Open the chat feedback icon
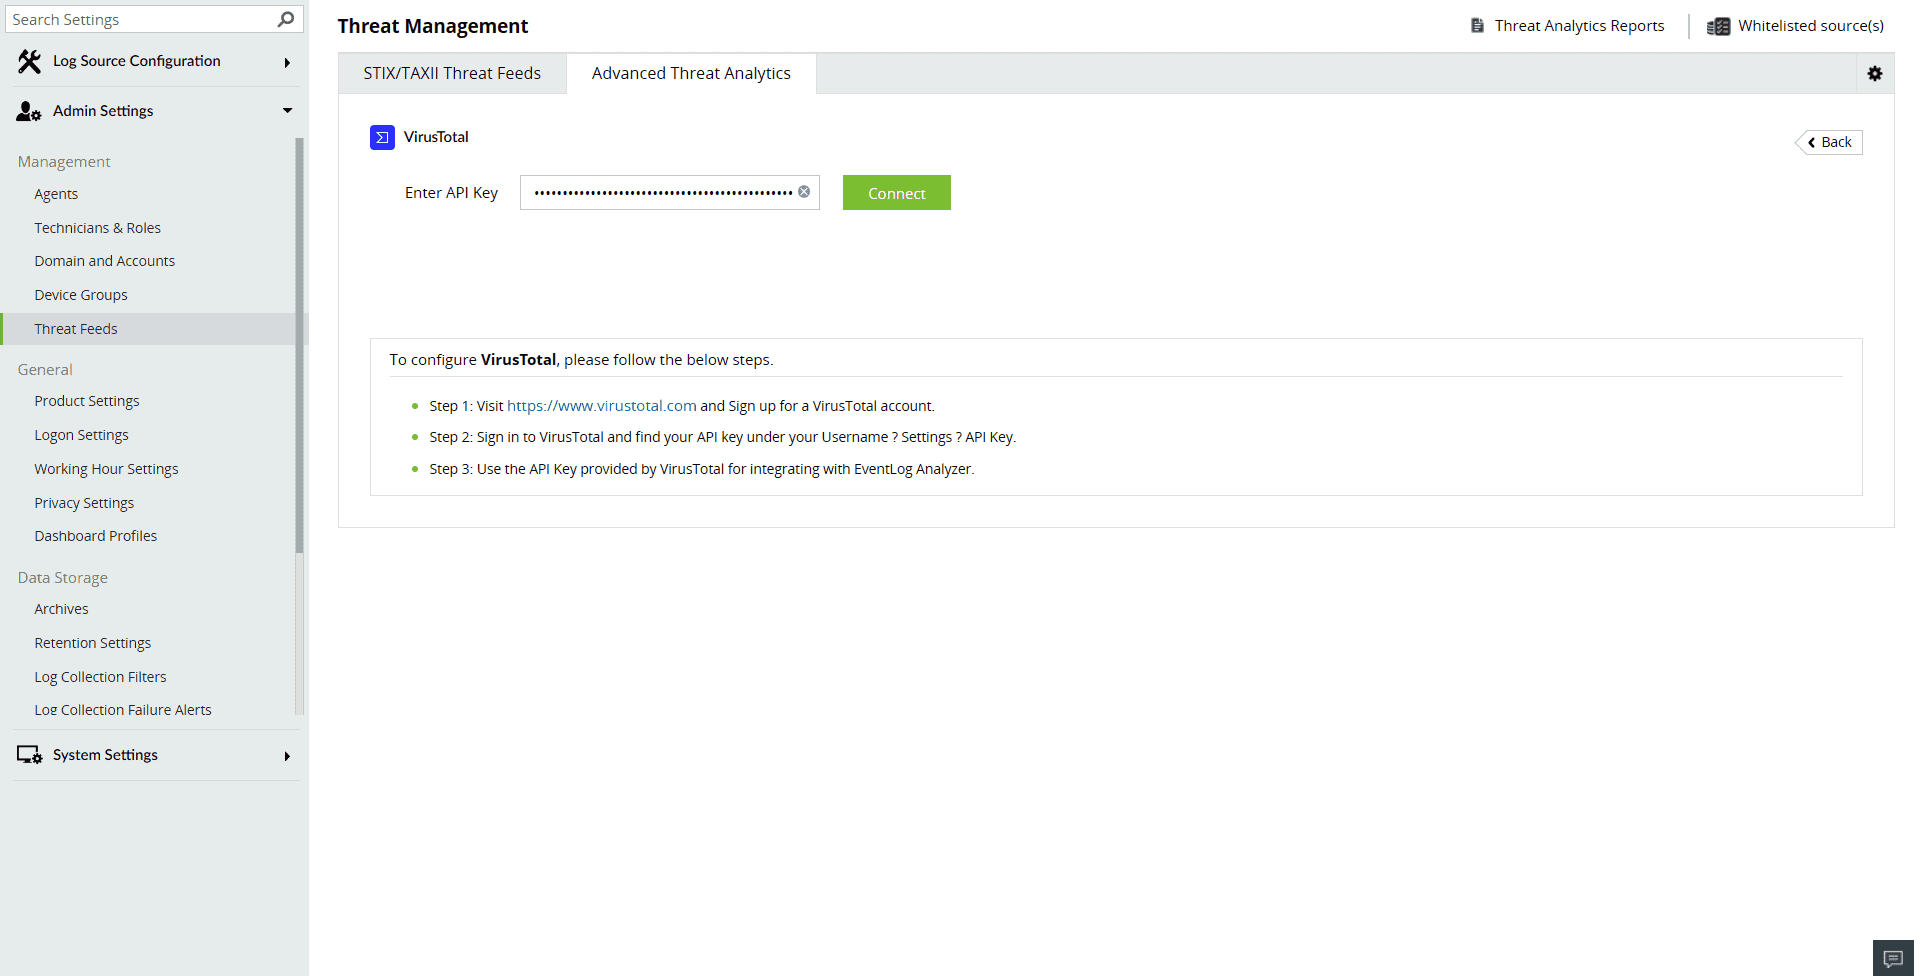Viewport: 1920px width, 976px height. point(1893,959)
